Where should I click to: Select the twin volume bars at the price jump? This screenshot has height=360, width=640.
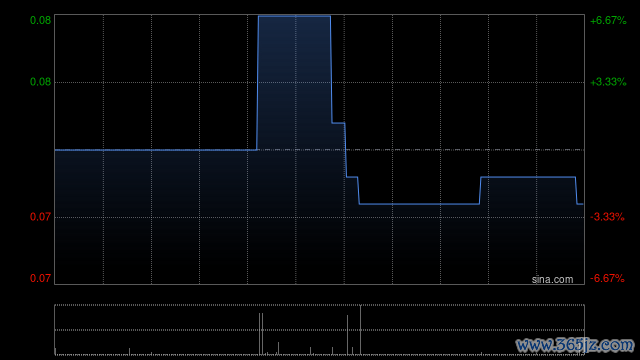click(x=261, y=334)
